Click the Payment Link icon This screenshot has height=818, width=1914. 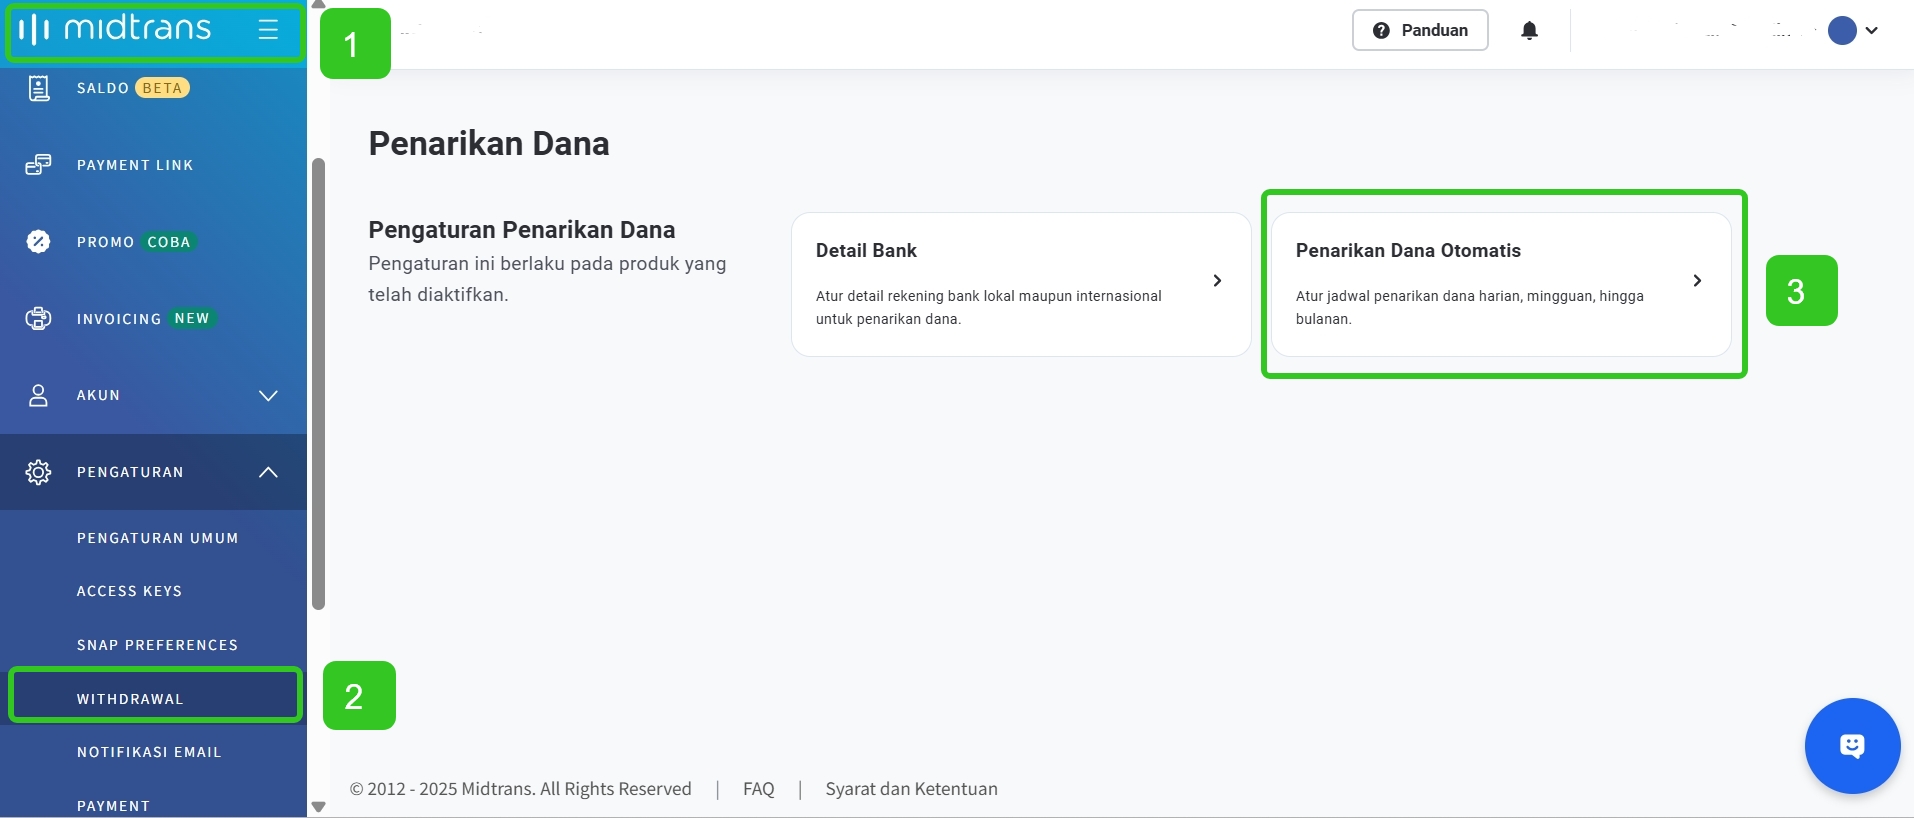pyautogui.click(x=38, y=165)
